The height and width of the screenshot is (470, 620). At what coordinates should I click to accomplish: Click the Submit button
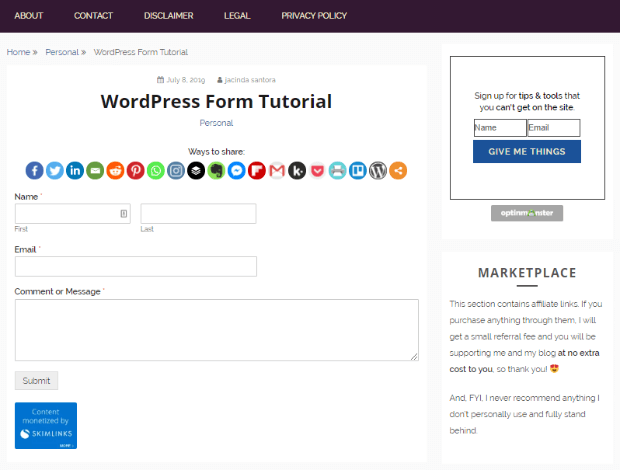click(x=36, y=380)
